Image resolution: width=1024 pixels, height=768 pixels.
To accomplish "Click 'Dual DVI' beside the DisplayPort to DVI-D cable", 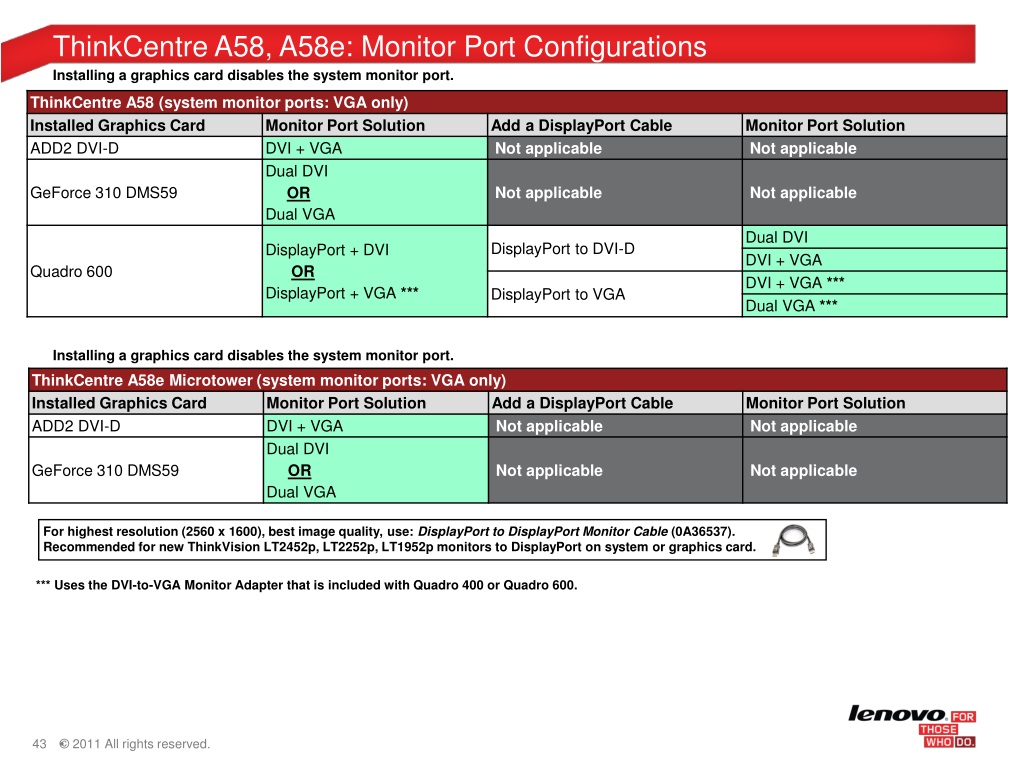I will 874,237.
